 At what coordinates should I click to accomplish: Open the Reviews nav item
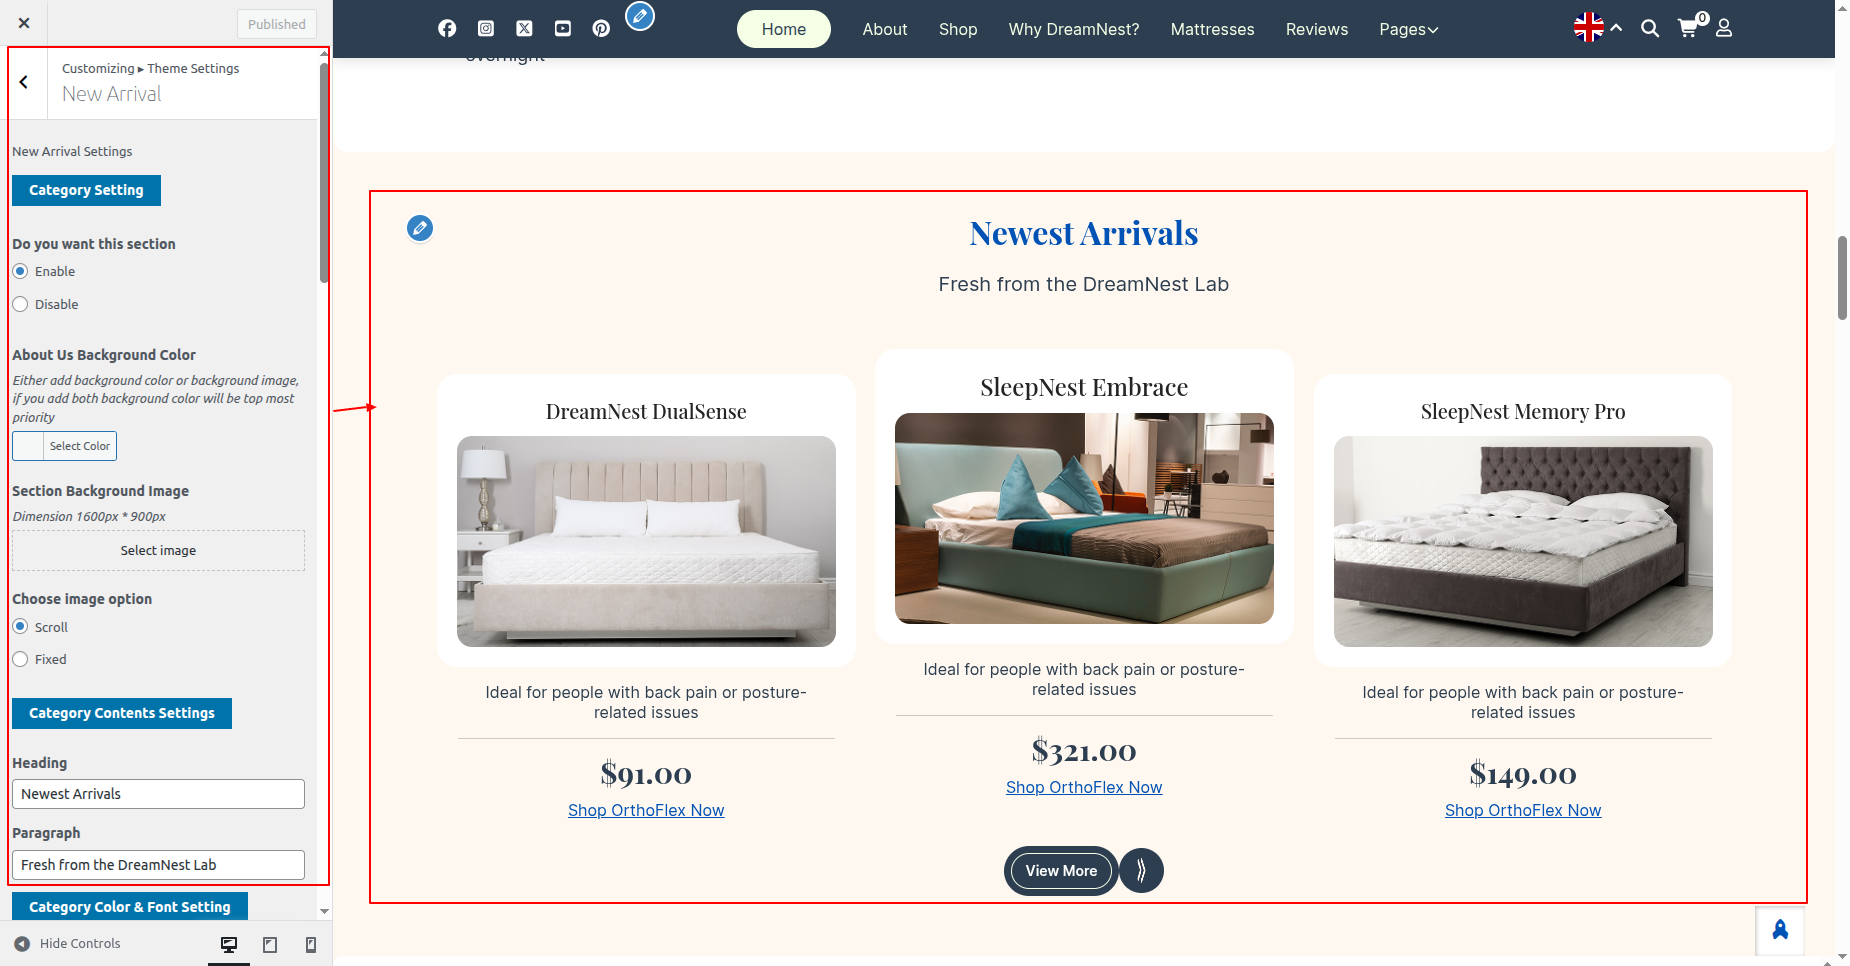pos(1317,29)
